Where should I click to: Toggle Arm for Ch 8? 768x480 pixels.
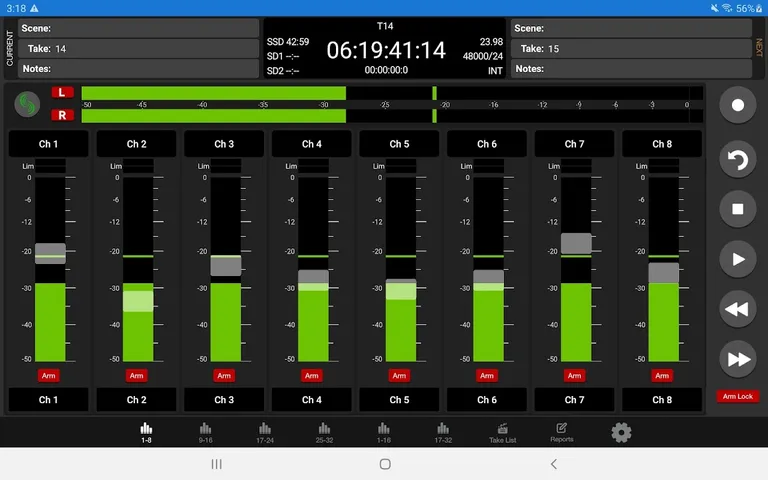coord(662,376)
